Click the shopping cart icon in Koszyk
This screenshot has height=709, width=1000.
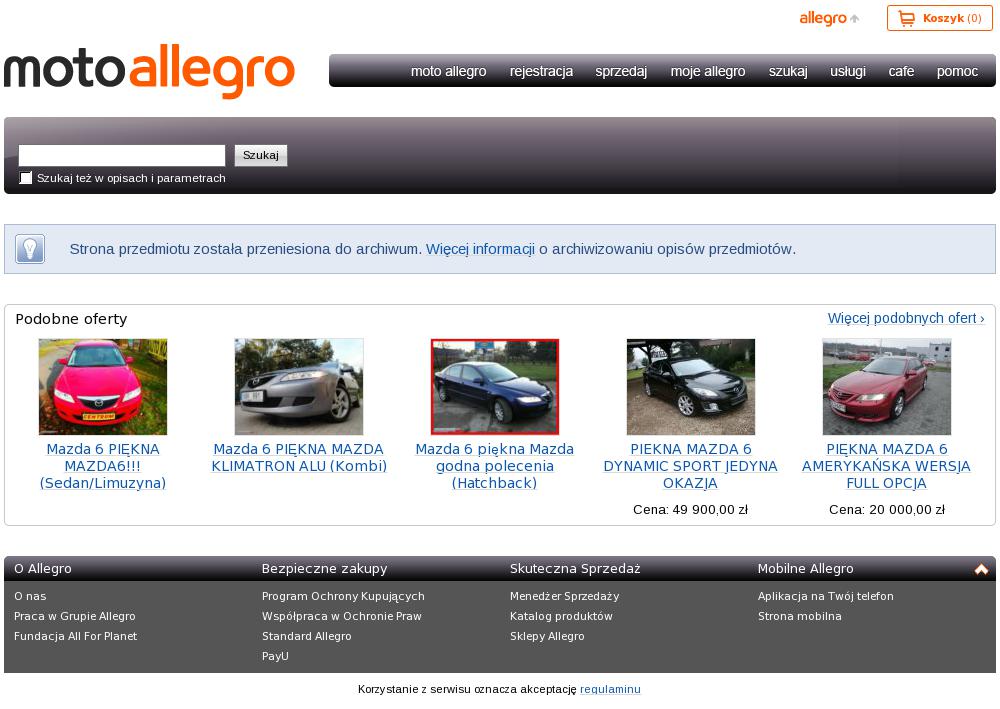[x=906, y=18]
